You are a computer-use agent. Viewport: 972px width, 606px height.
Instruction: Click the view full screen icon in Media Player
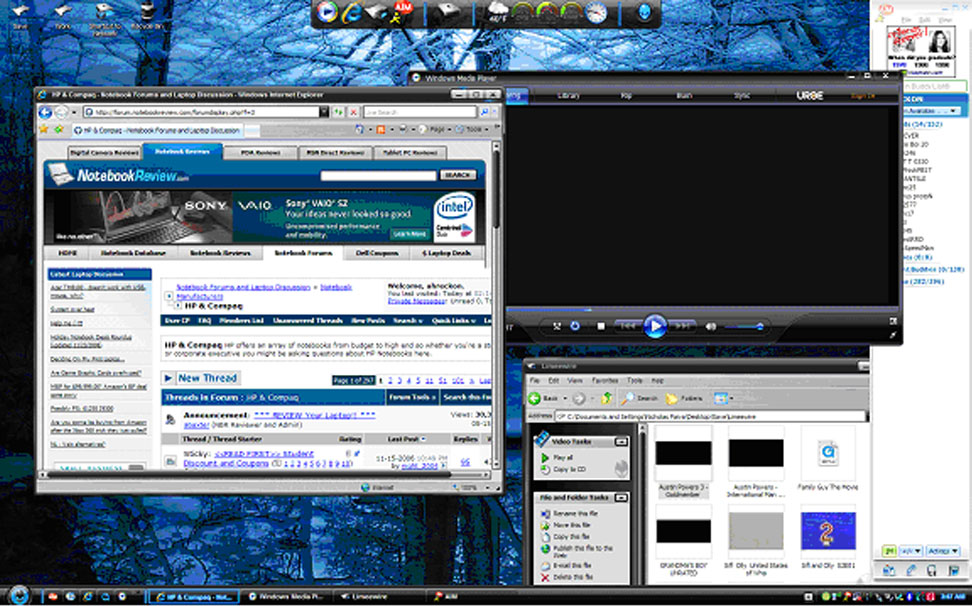point(893,321)
